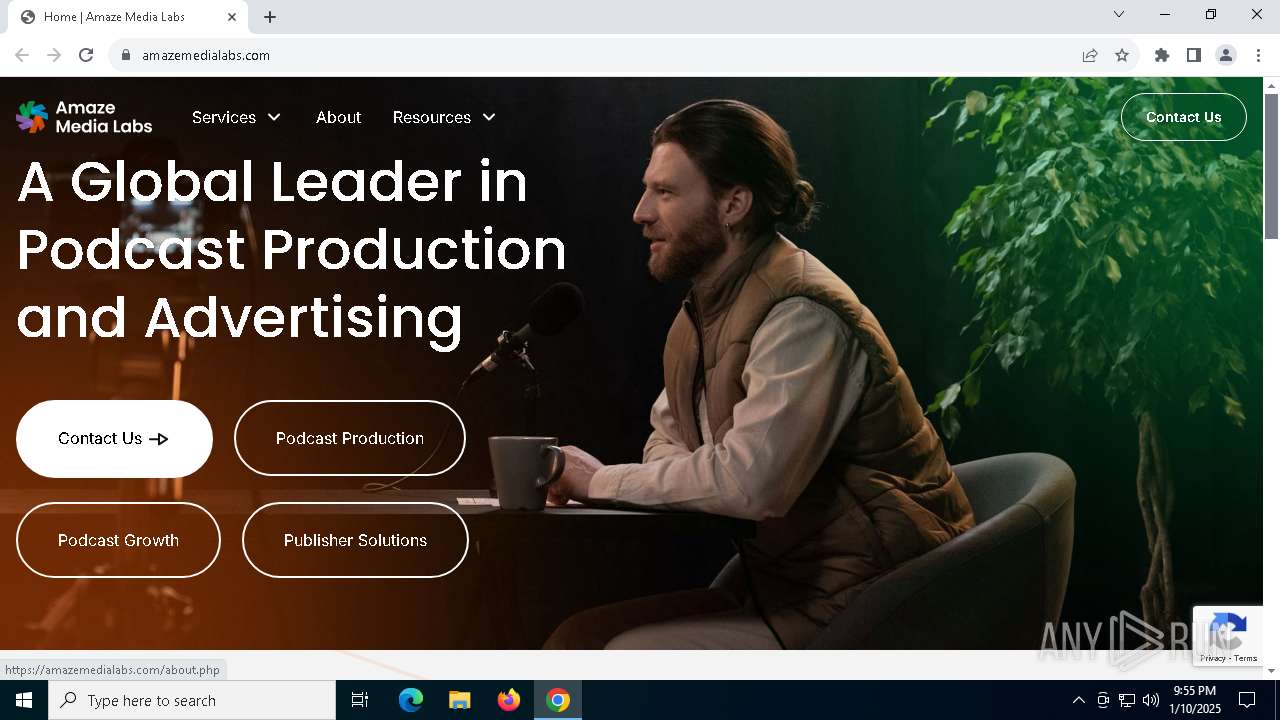Open the Services navigation item
This screenshot has height=720, width=1280.
click(224, 117)
